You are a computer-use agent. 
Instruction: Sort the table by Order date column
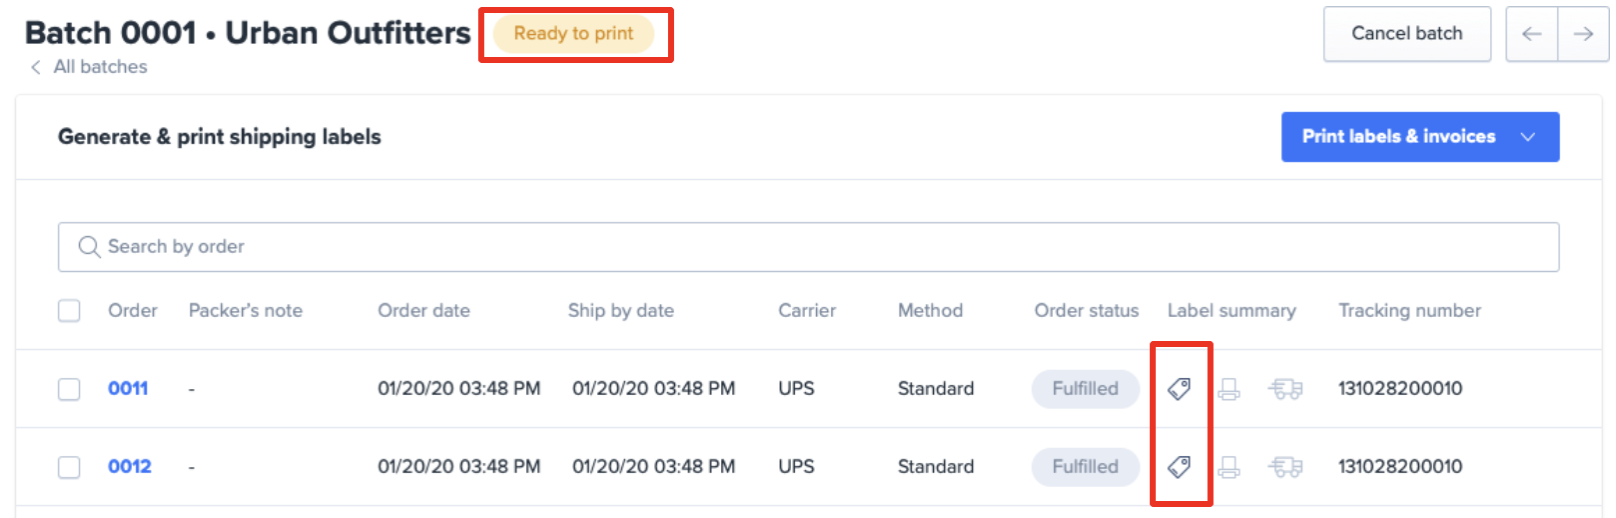click(424, 310)
